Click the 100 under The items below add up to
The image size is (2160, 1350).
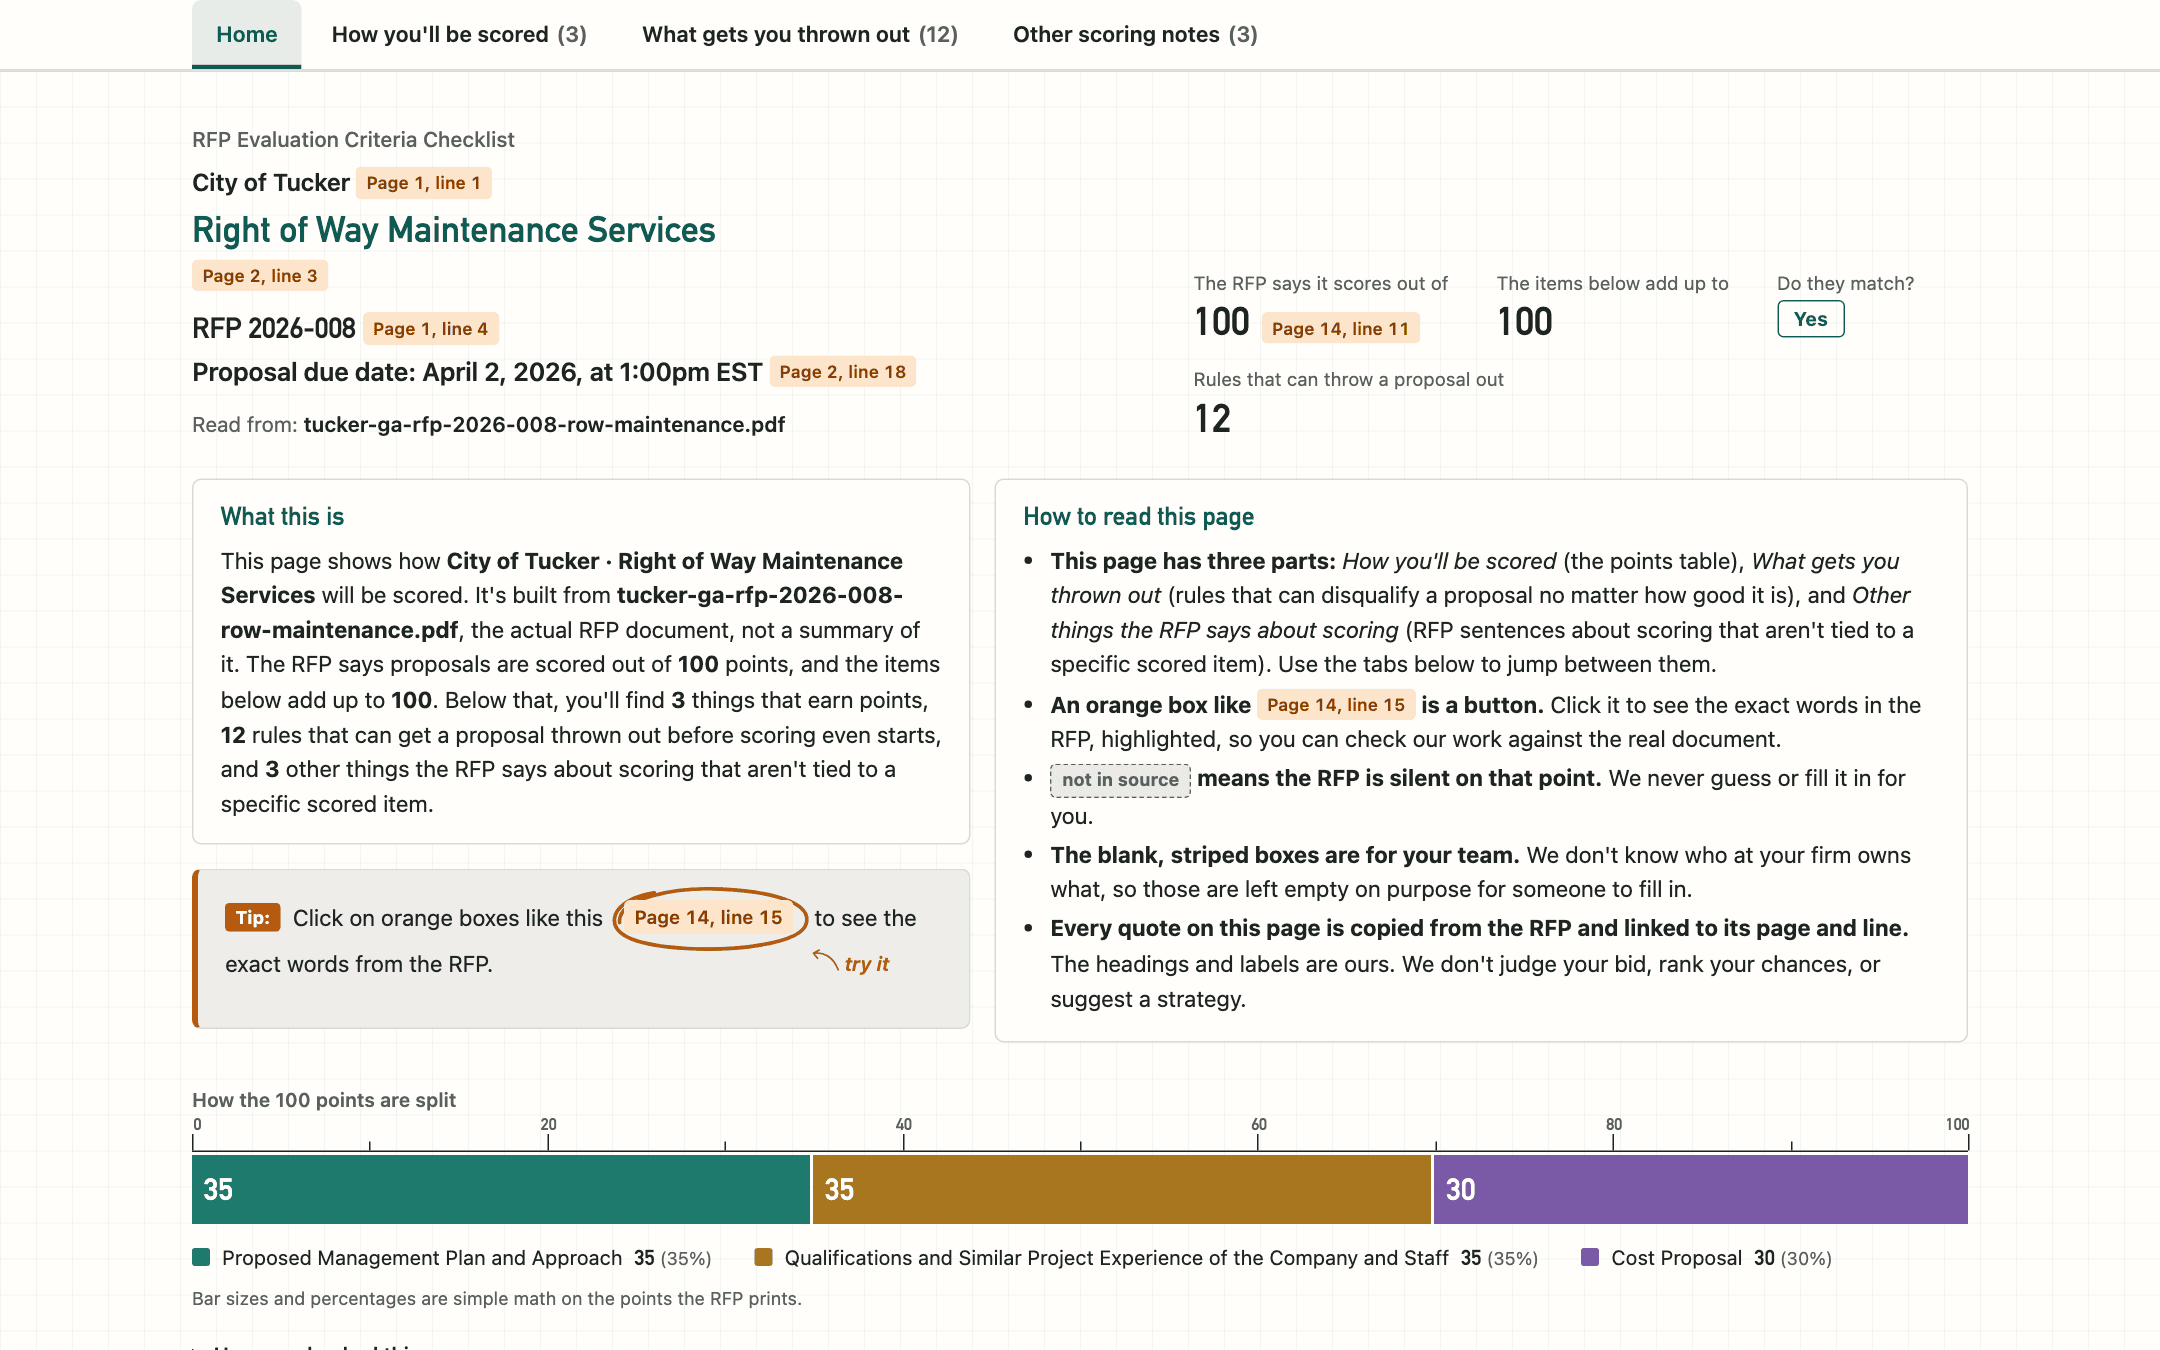point(1525,321)
